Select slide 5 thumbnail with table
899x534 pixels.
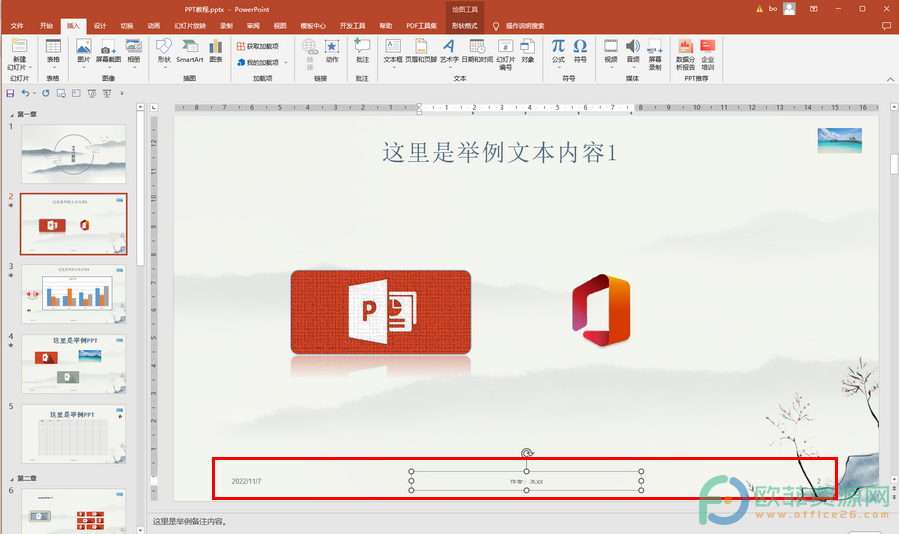pyautogui.click(x=73, y=434)
